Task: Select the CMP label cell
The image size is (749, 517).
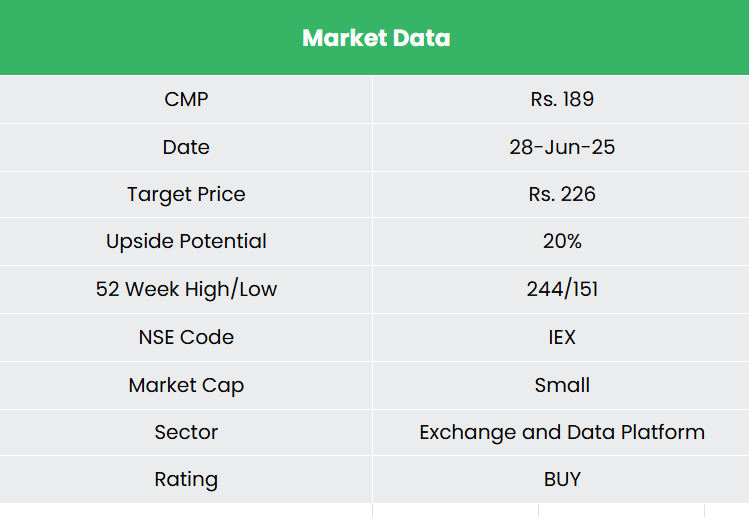Action: pos(186,99)
